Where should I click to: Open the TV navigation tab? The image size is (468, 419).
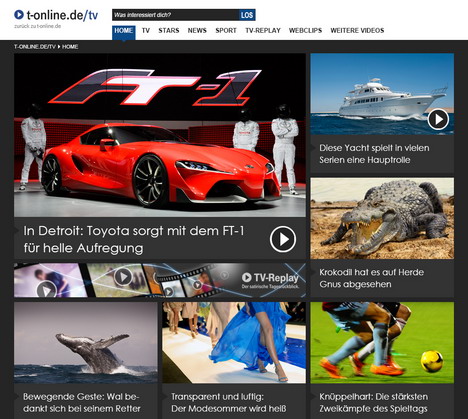[146, 31]
